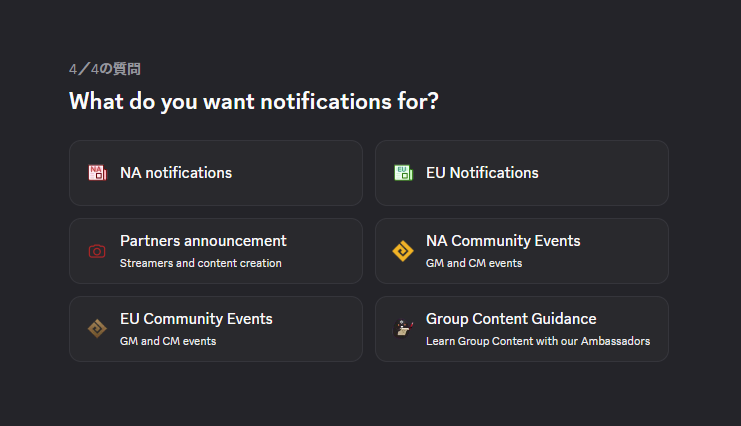741x426 pixels.
Task: Click the '4/4の質問' question counter
Action: pos(104,69)
